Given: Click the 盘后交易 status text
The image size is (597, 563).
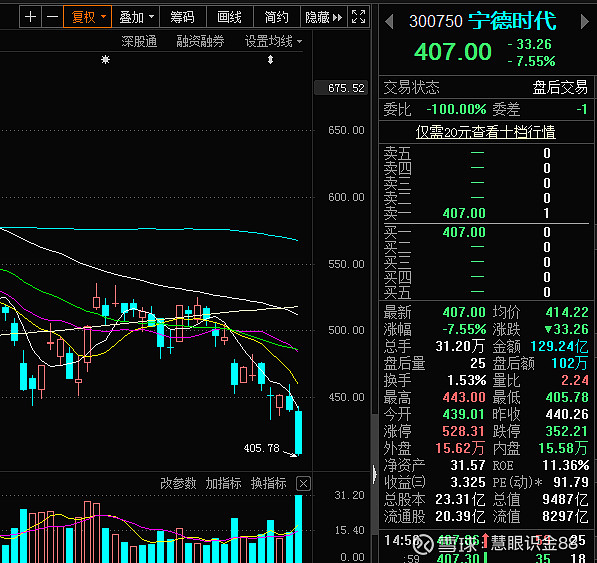Looking at the screenshot, I should pyautogui.click(x=560, y=88).
